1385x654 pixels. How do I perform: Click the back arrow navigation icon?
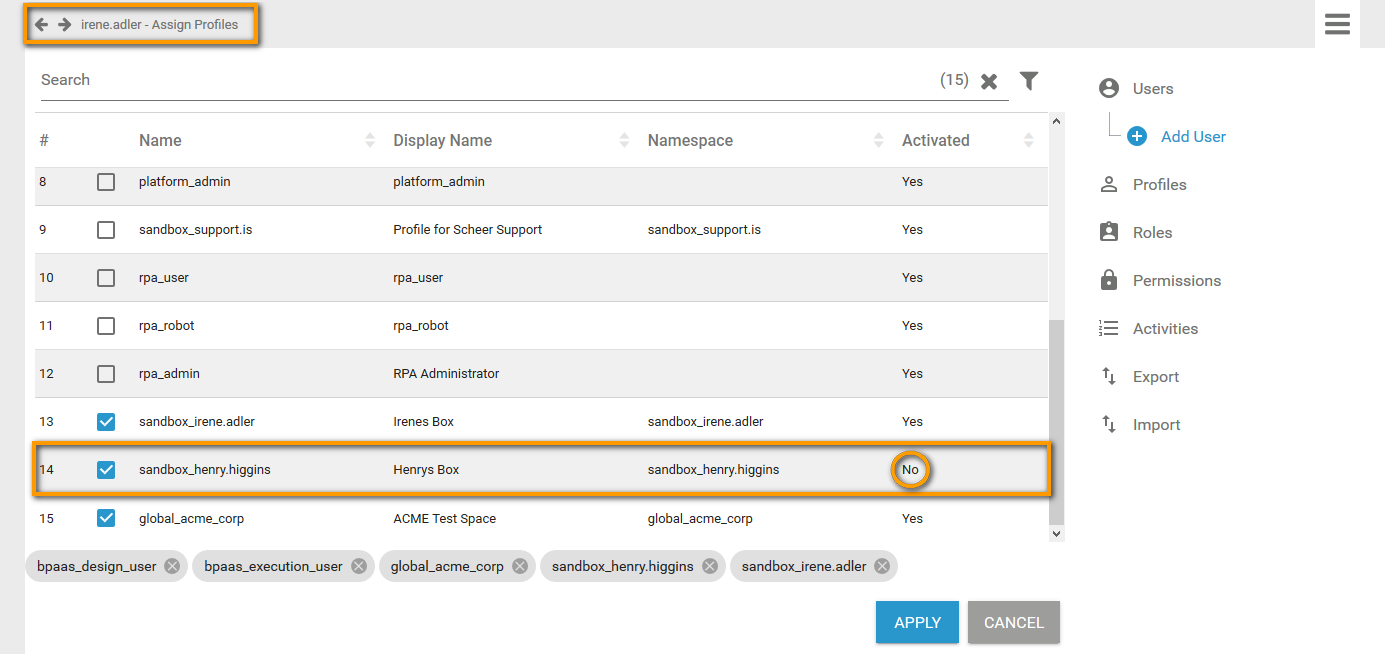pyautogui.click(x=42, y=24)
